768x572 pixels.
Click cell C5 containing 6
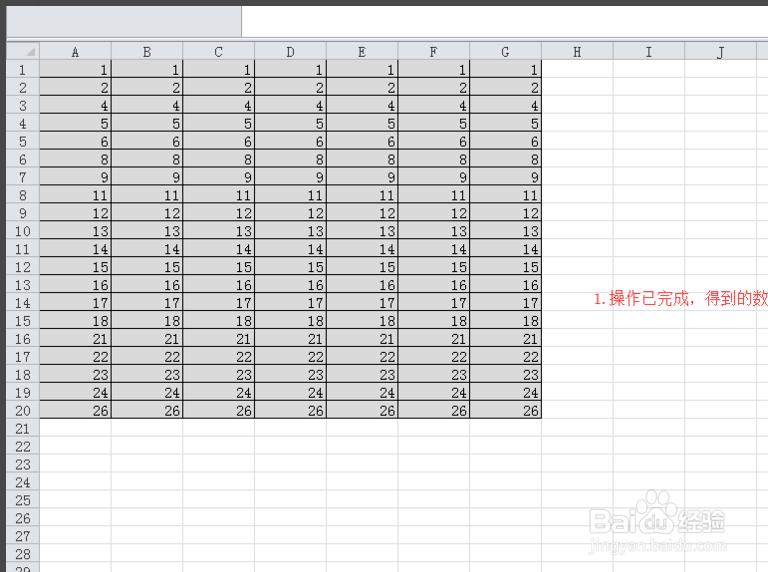tap(218, 141)
